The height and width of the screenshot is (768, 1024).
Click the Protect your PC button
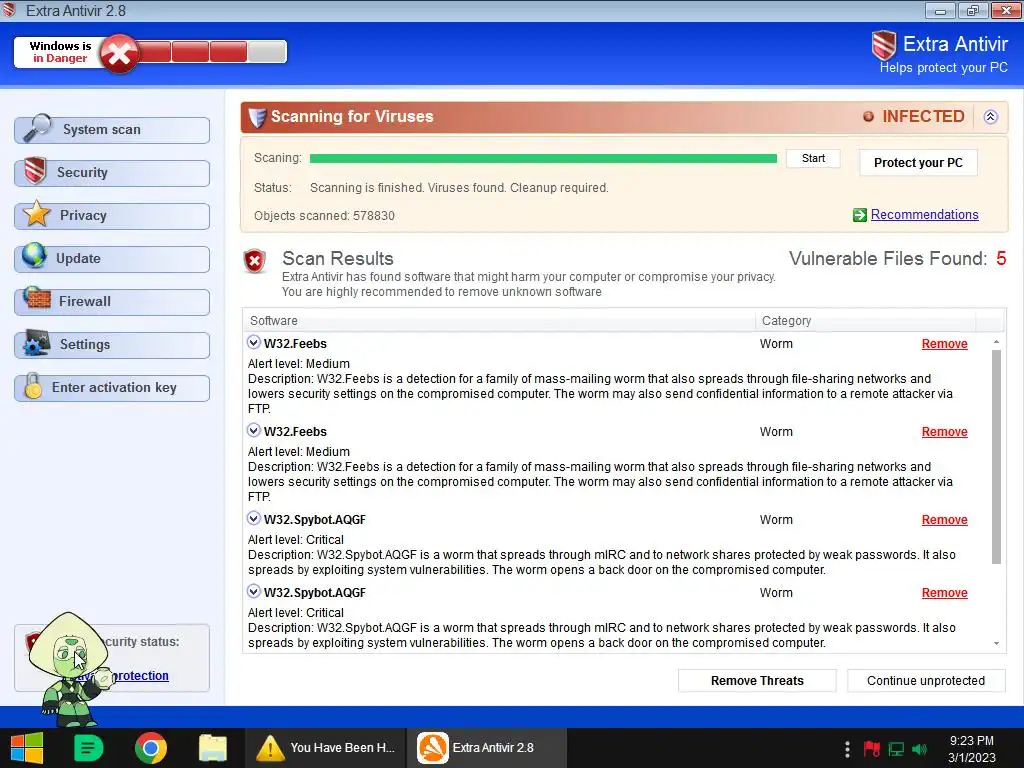pyautogui.click(x=918, y=163)
